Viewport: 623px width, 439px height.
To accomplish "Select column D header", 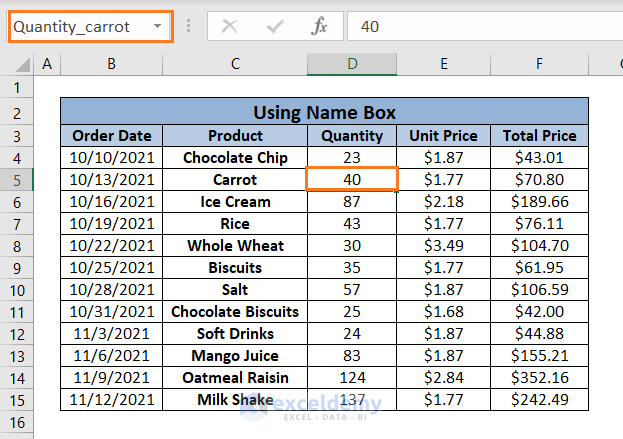I will [352, 64].
